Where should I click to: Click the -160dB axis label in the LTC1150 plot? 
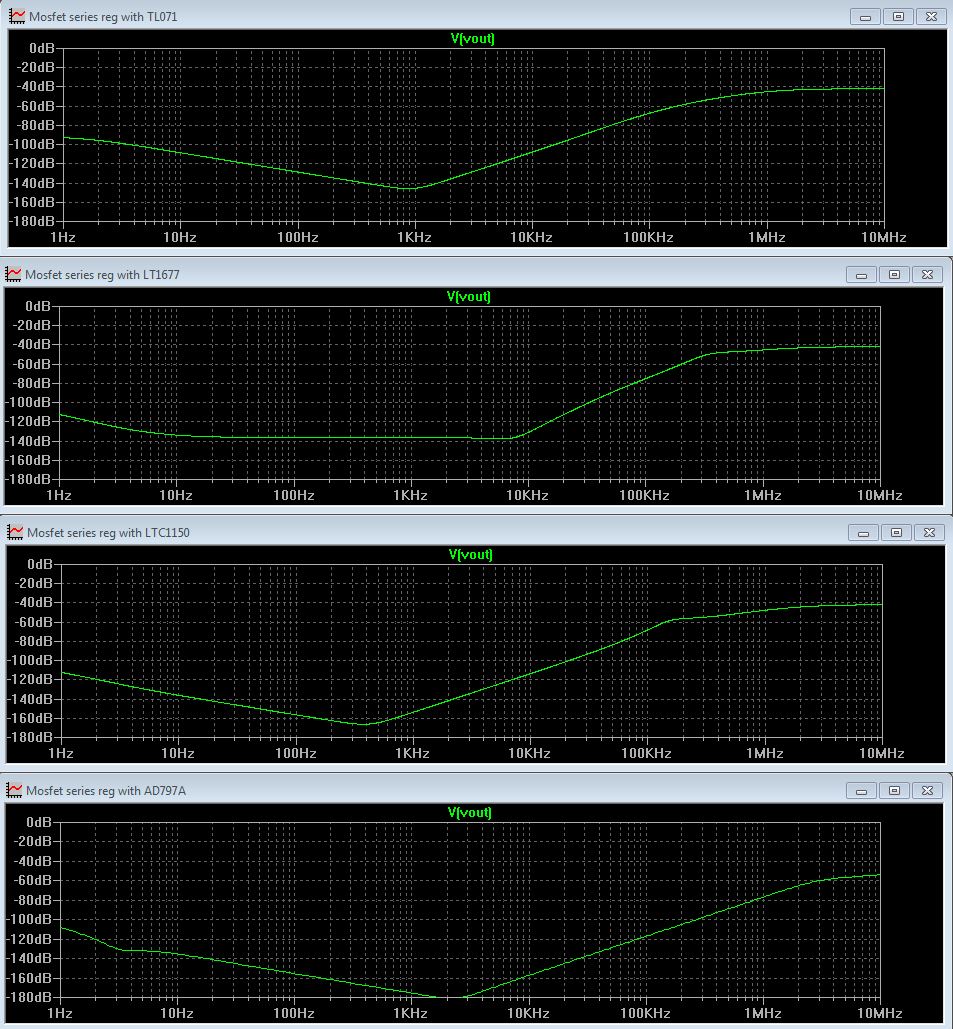pyautogui.click(x=30, y=719)
